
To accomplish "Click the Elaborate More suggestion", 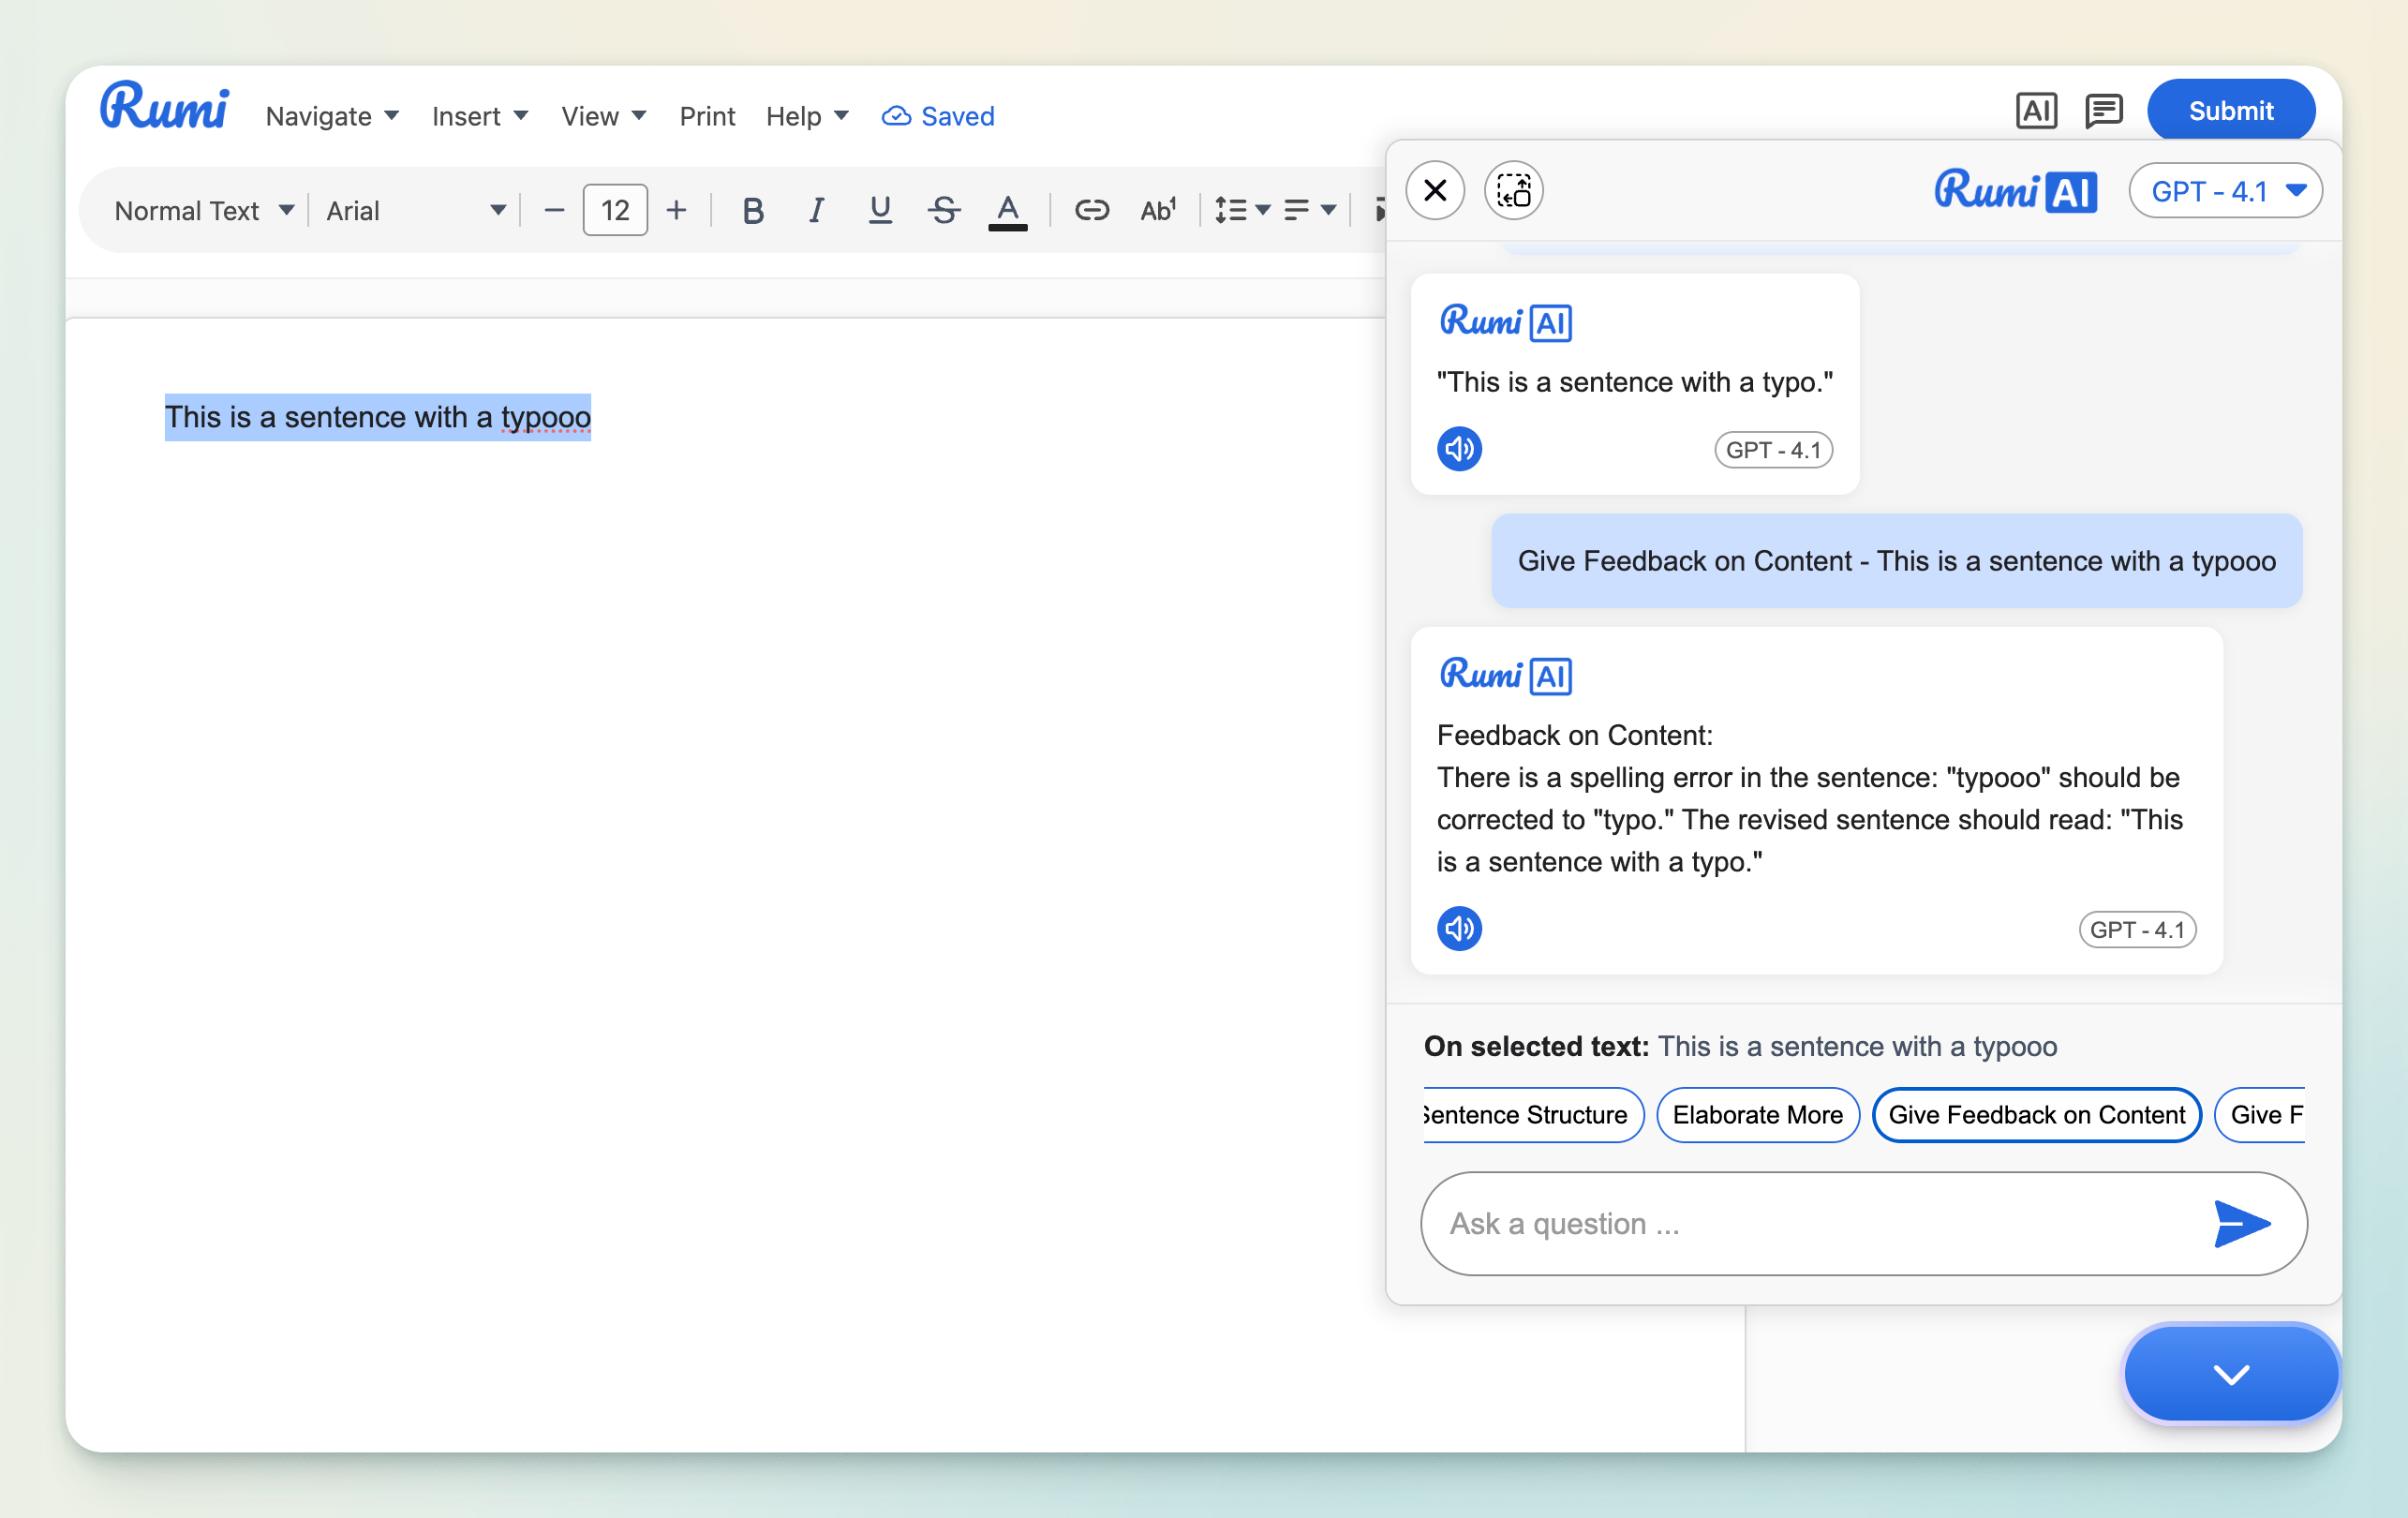I will [x=1757, y=1114].
